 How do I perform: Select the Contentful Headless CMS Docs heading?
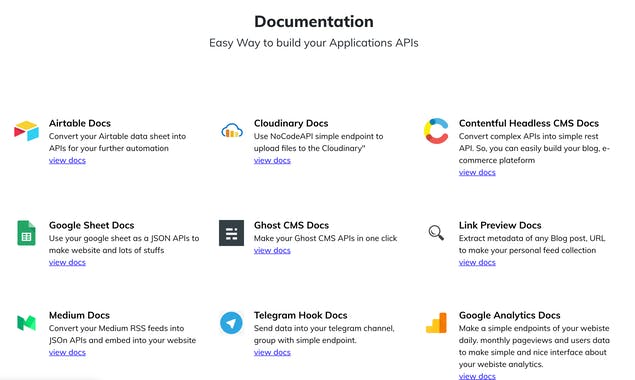528,123
